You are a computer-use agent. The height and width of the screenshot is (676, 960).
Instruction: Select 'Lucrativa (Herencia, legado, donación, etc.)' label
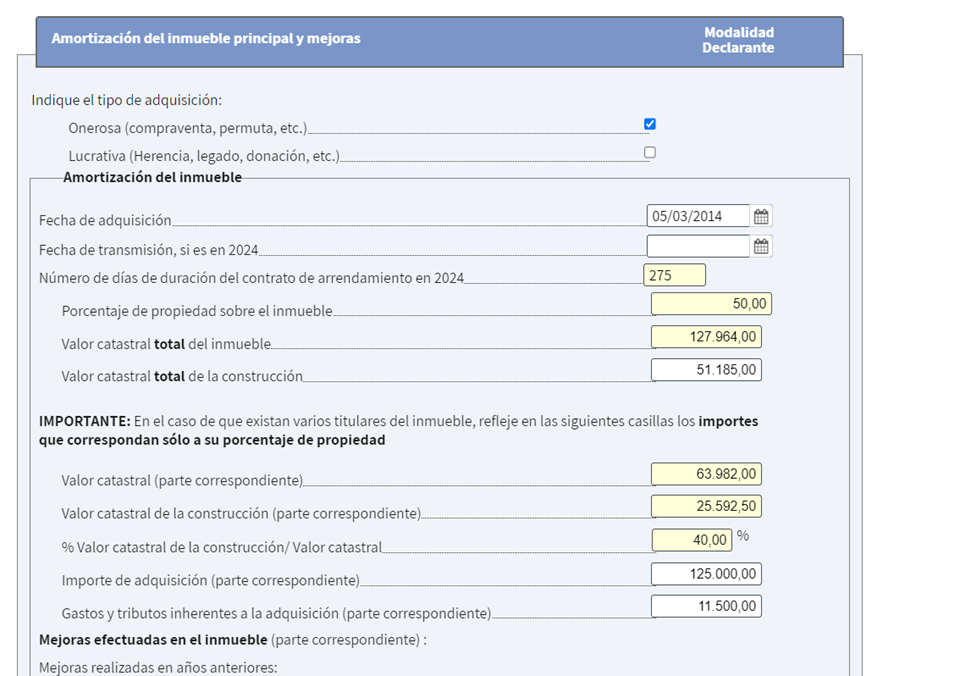click(x=204, y=156)
